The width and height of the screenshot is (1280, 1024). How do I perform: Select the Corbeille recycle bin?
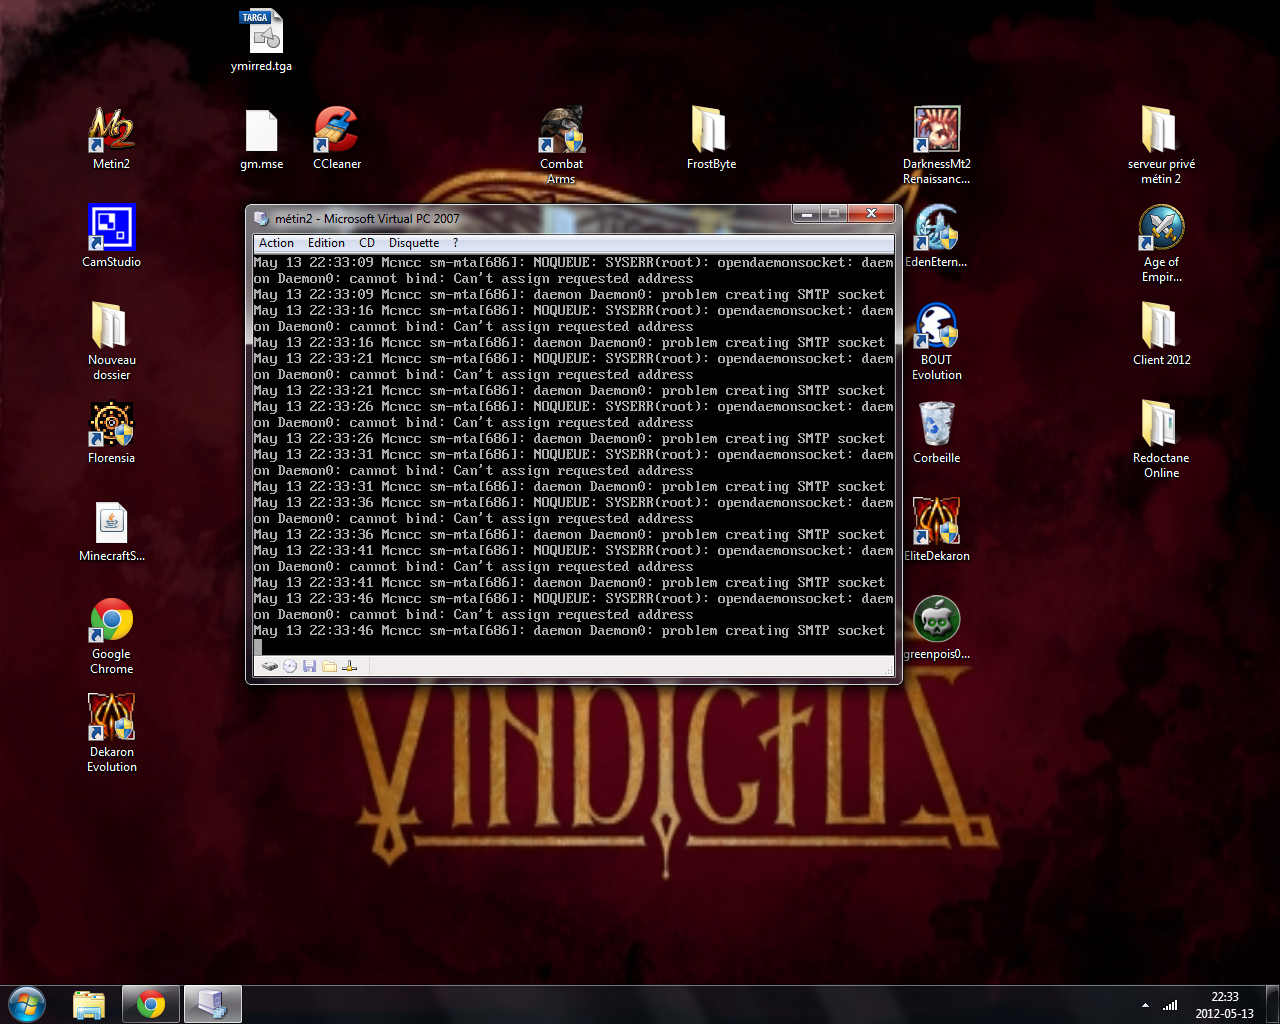937,433
